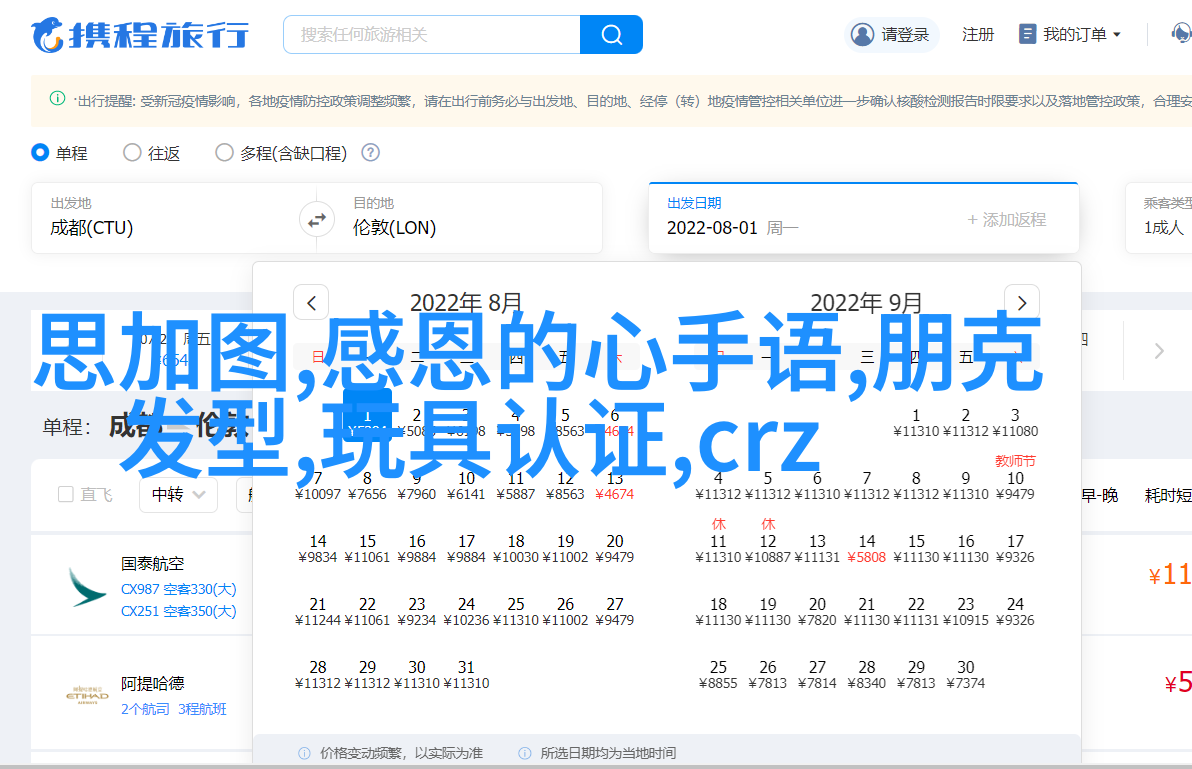Click the Ctrip 携程旅行 logo
1192x769 pixels.
click(x=140, y=35)
